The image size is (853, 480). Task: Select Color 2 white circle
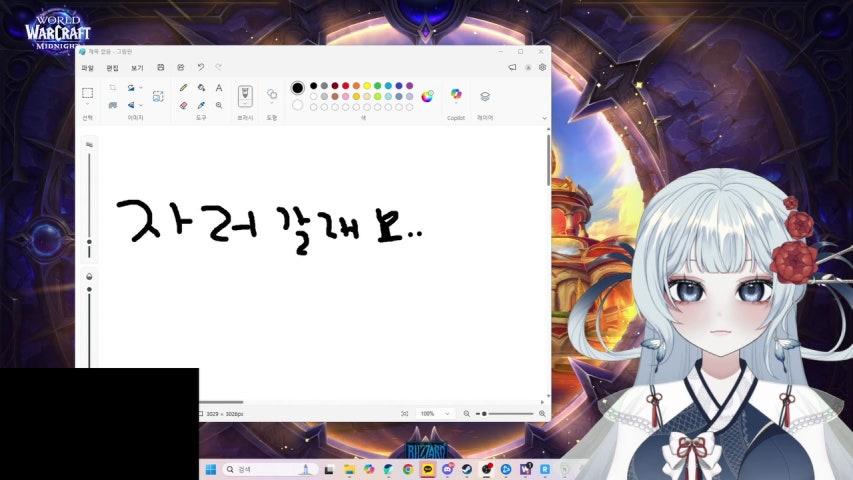pos(298,105)
